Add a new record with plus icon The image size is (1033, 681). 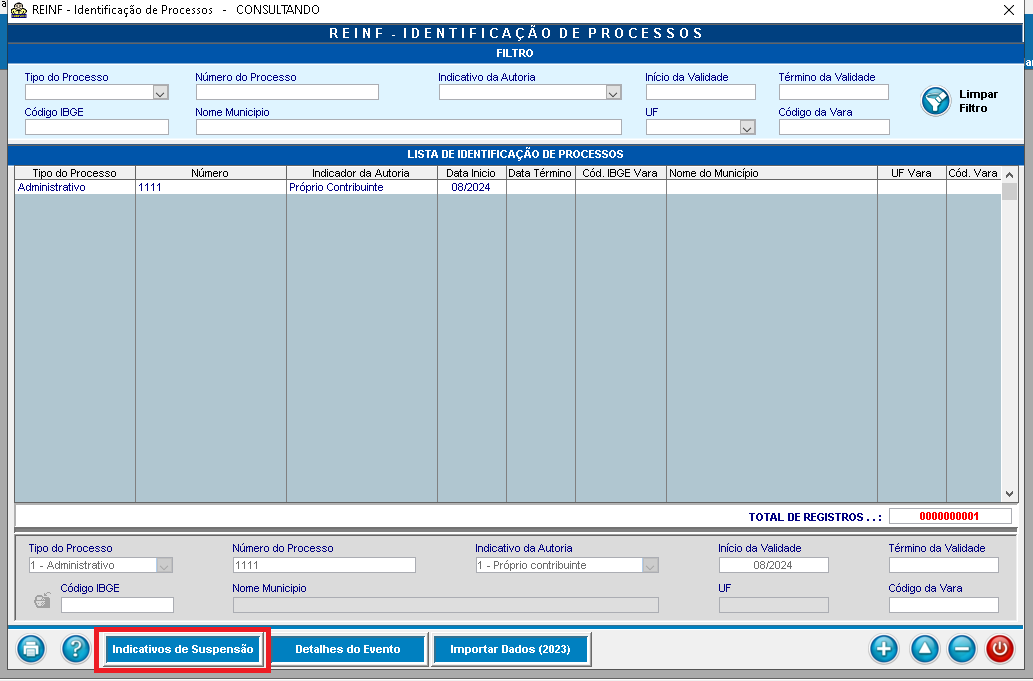point(883,649)
